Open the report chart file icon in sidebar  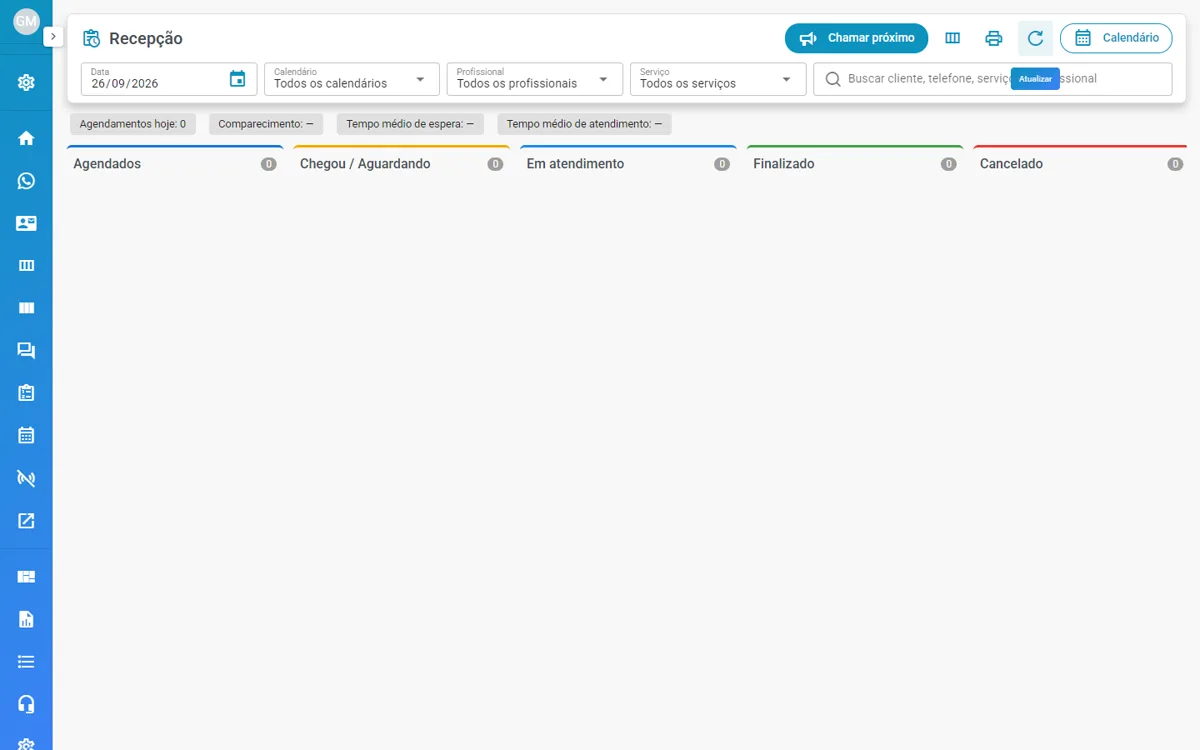pos(26,619)
